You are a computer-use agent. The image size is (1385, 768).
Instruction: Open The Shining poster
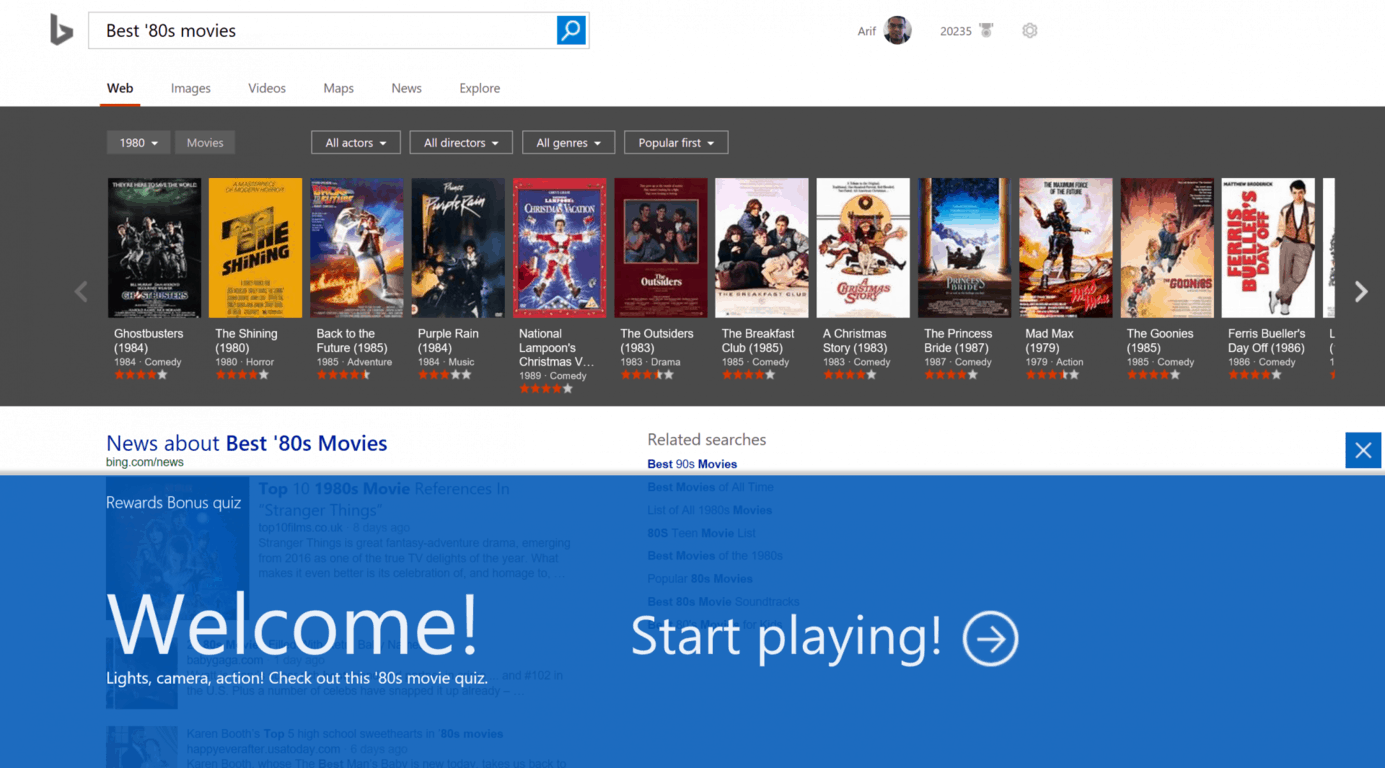point(255,248)
